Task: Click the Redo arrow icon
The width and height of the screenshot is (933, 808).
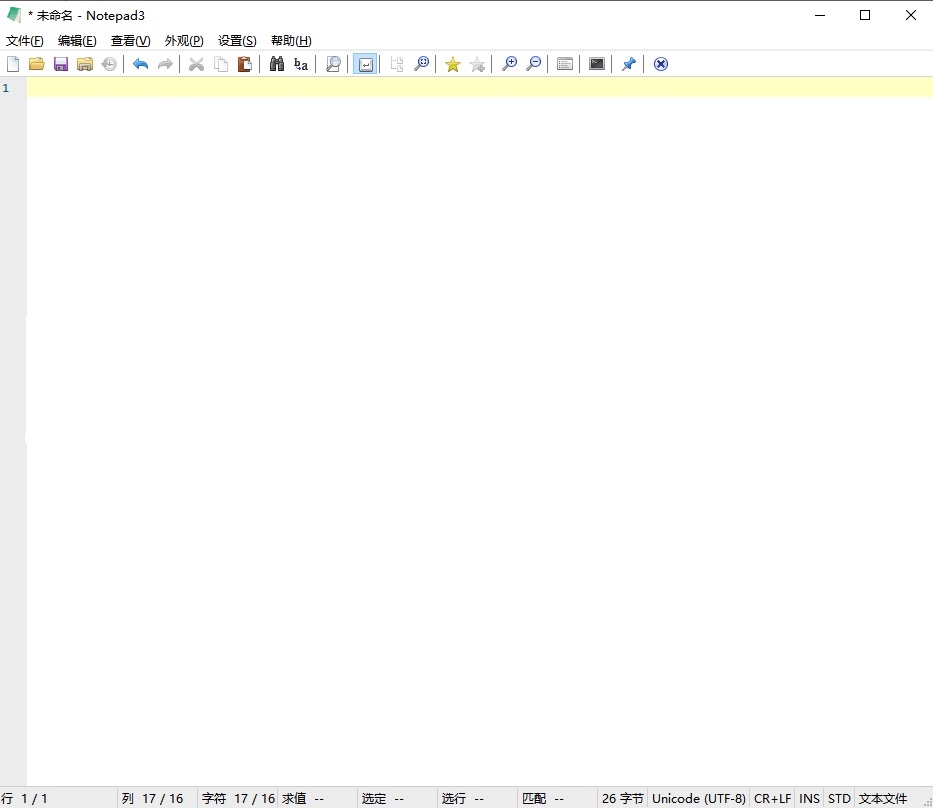Action: [165, 63]
